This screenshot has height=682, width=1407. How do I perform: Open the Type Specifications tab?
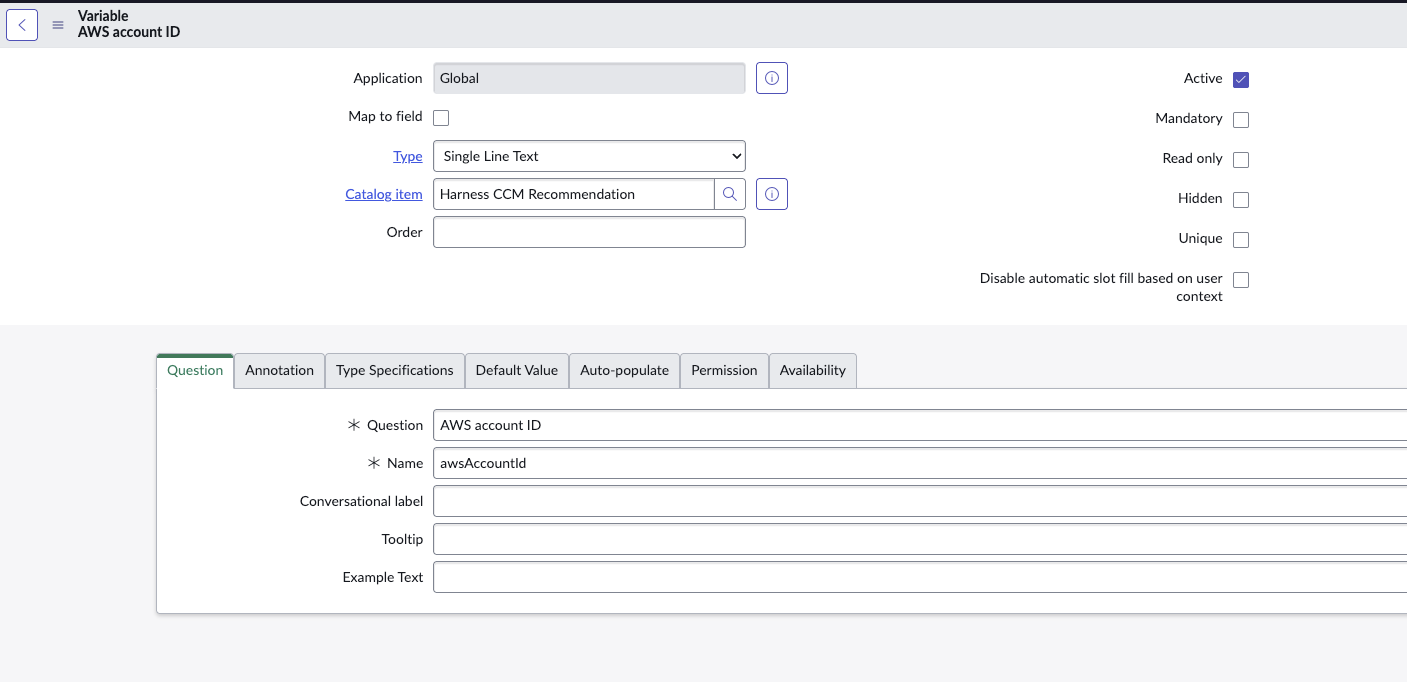point(394,370)
